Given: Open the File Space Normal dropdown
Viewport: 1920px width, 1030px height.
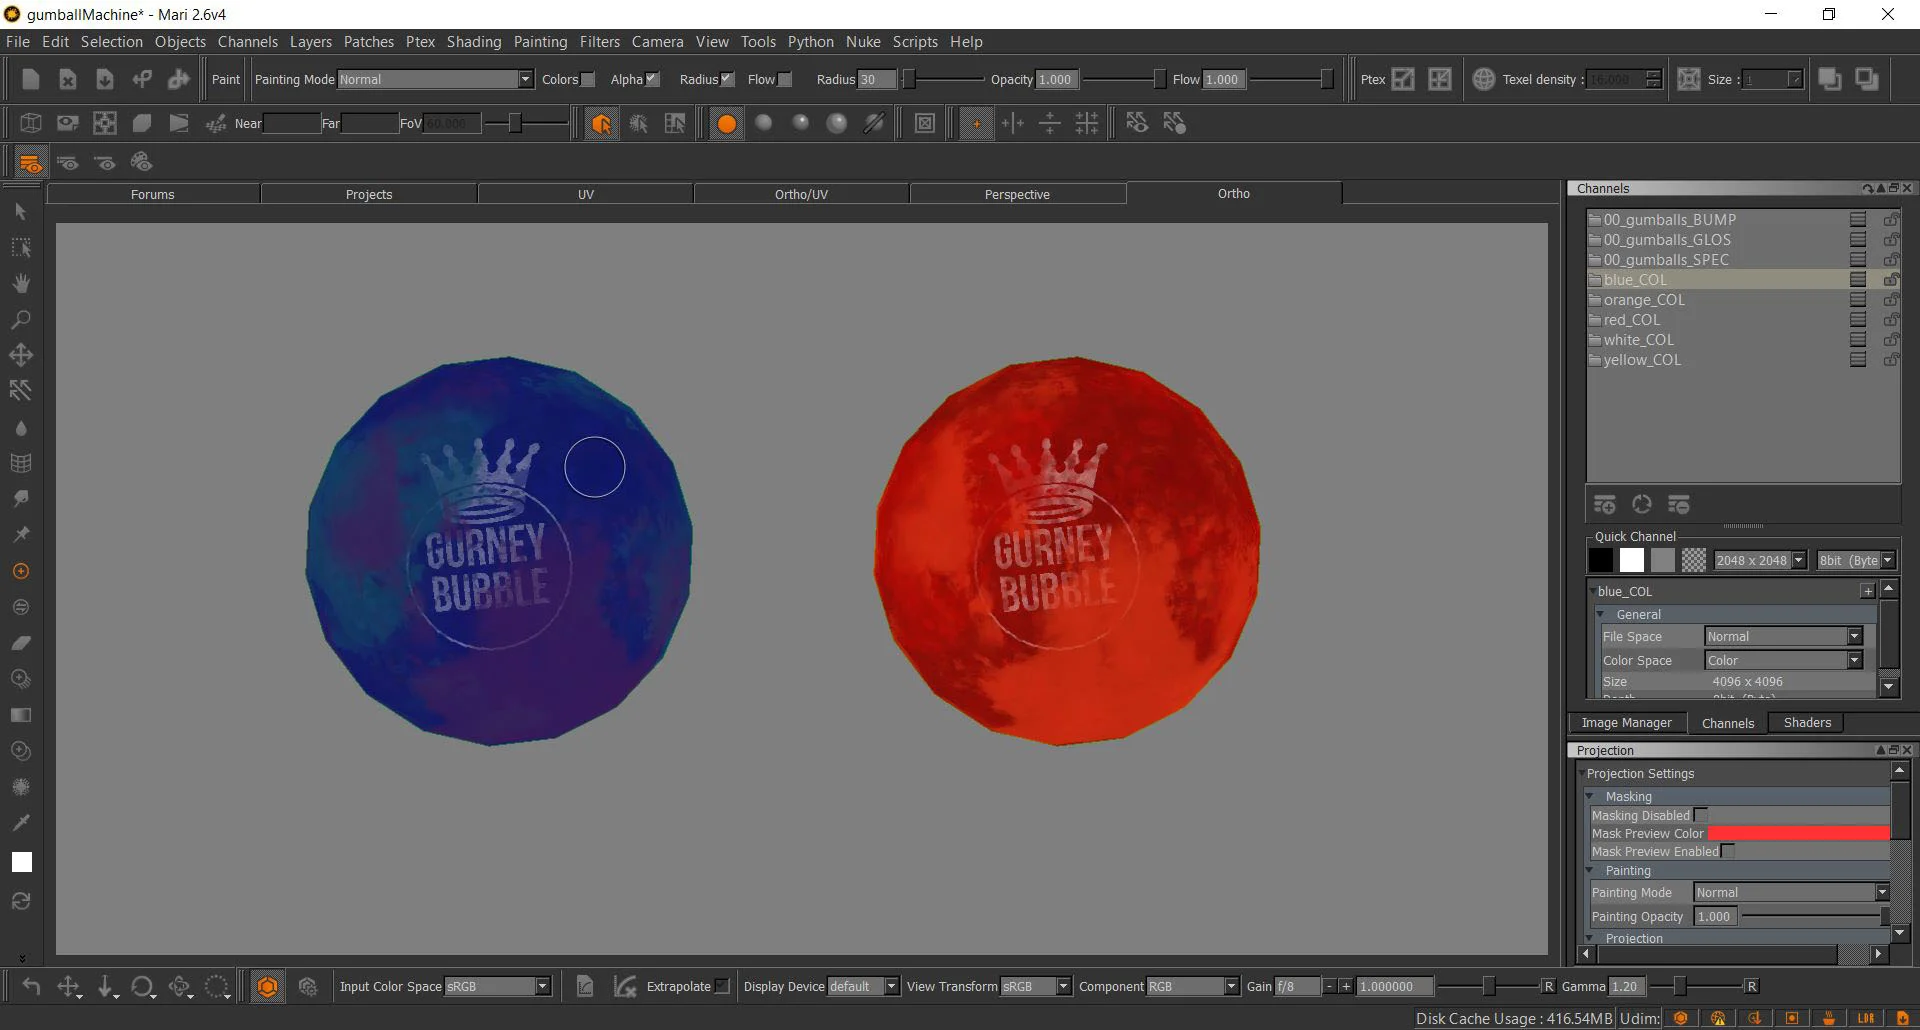Looking at the screenshot, I should tap(1784, 636).
